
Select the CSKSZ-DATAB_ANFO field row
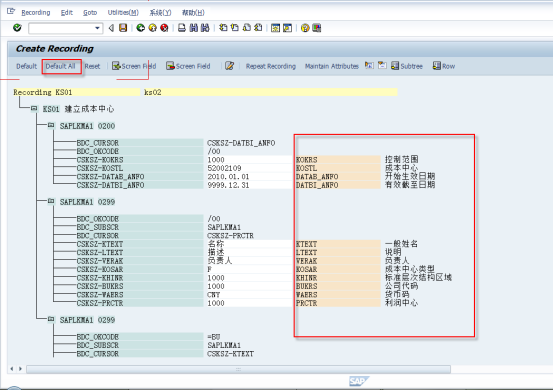coord(140,177)
